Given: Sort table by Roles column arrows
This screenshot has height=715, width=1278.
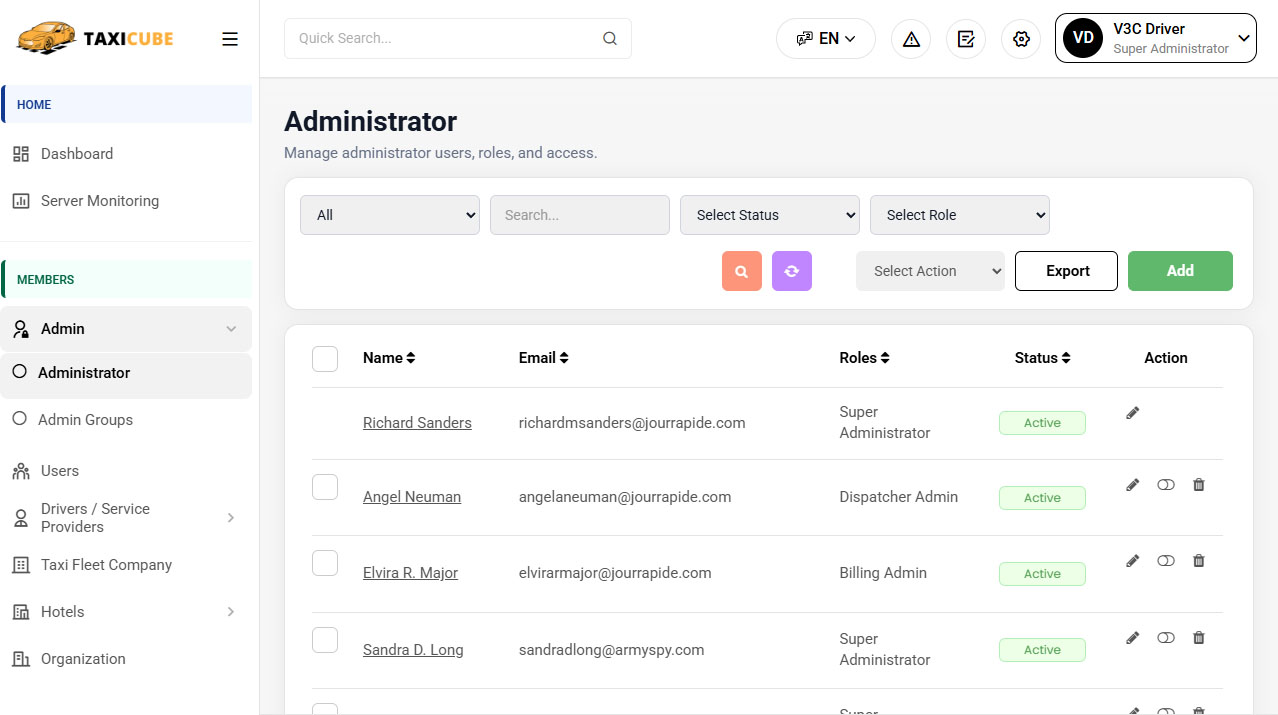Looking at the screenshot, I should click(885, 358).
